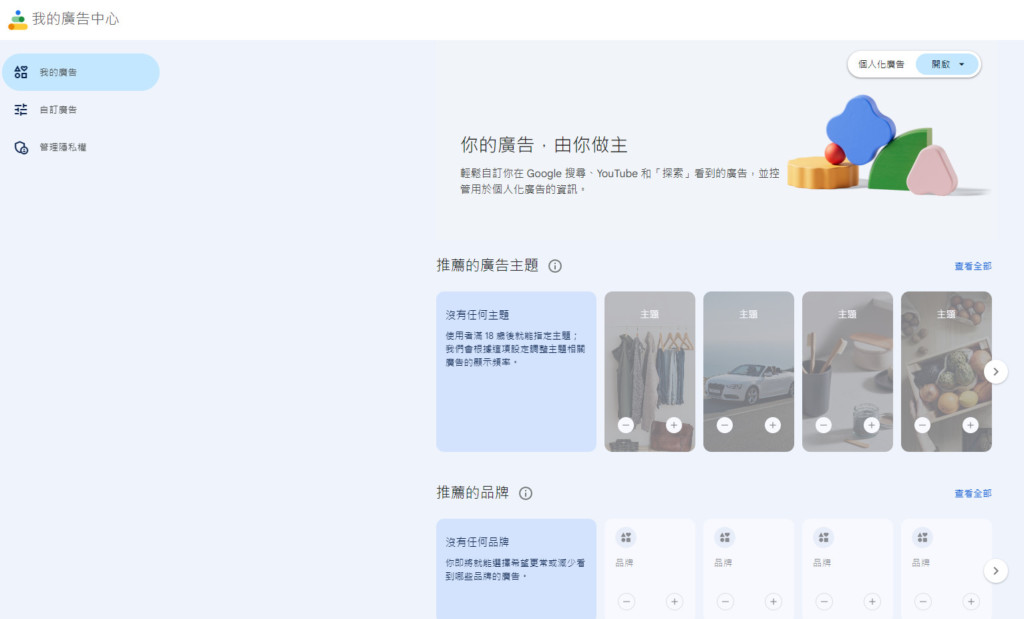1024x619 pixels.
Task: Click 查看全部 for recommended brands
Action: coord(972,493)
